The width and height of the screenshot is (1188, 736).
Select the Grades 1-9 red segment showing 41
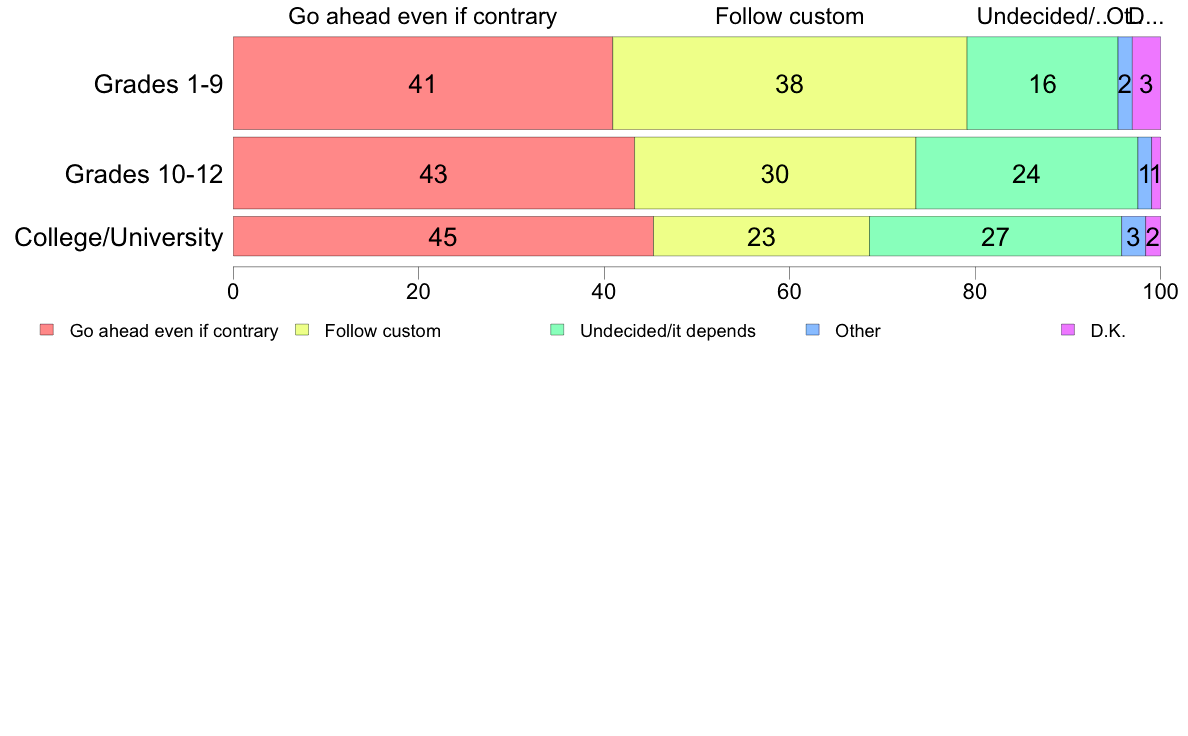tap(423, 83)
